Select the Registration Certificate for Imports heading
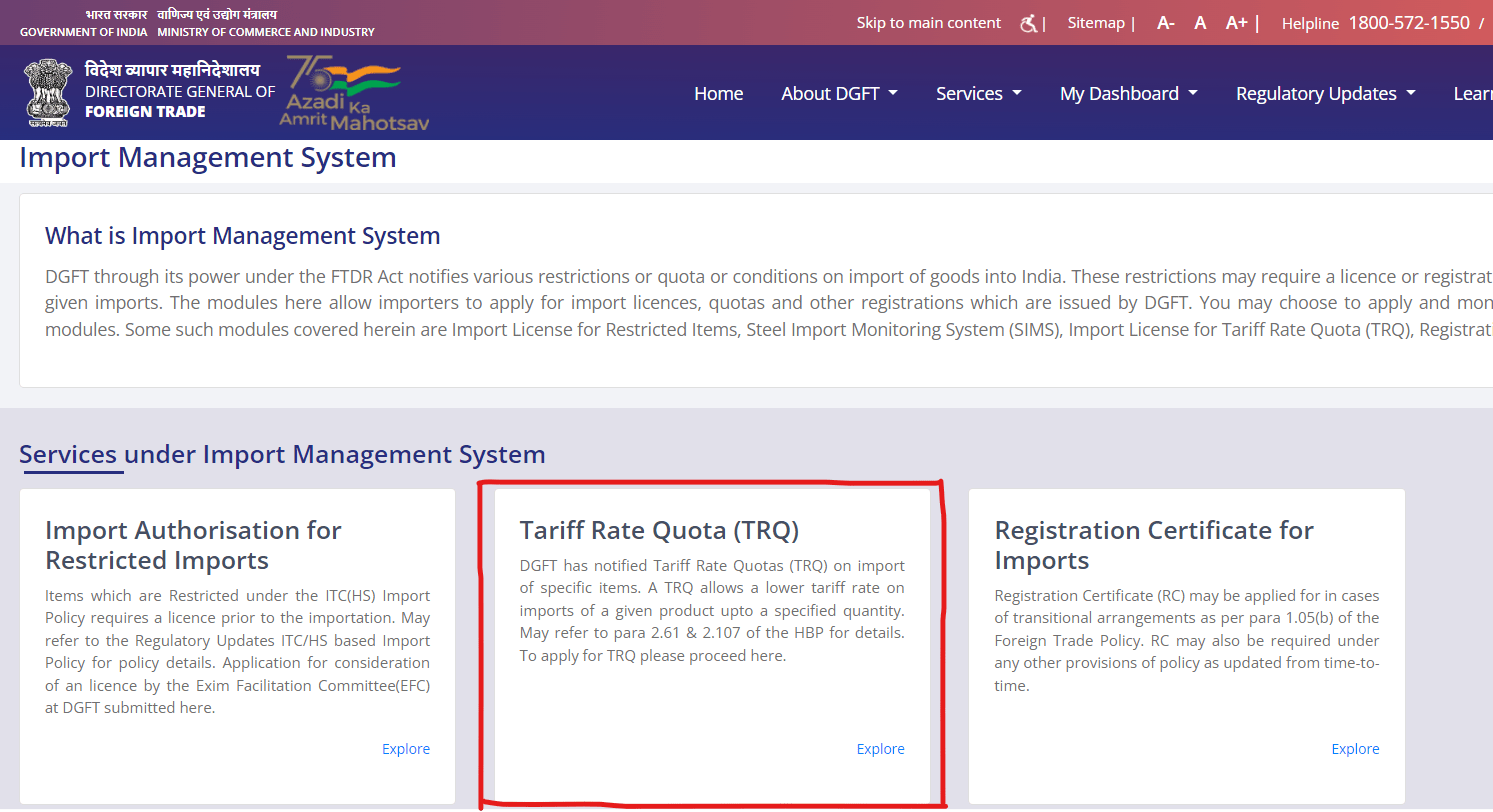 pyautogui.click(x=1154, y=545)
